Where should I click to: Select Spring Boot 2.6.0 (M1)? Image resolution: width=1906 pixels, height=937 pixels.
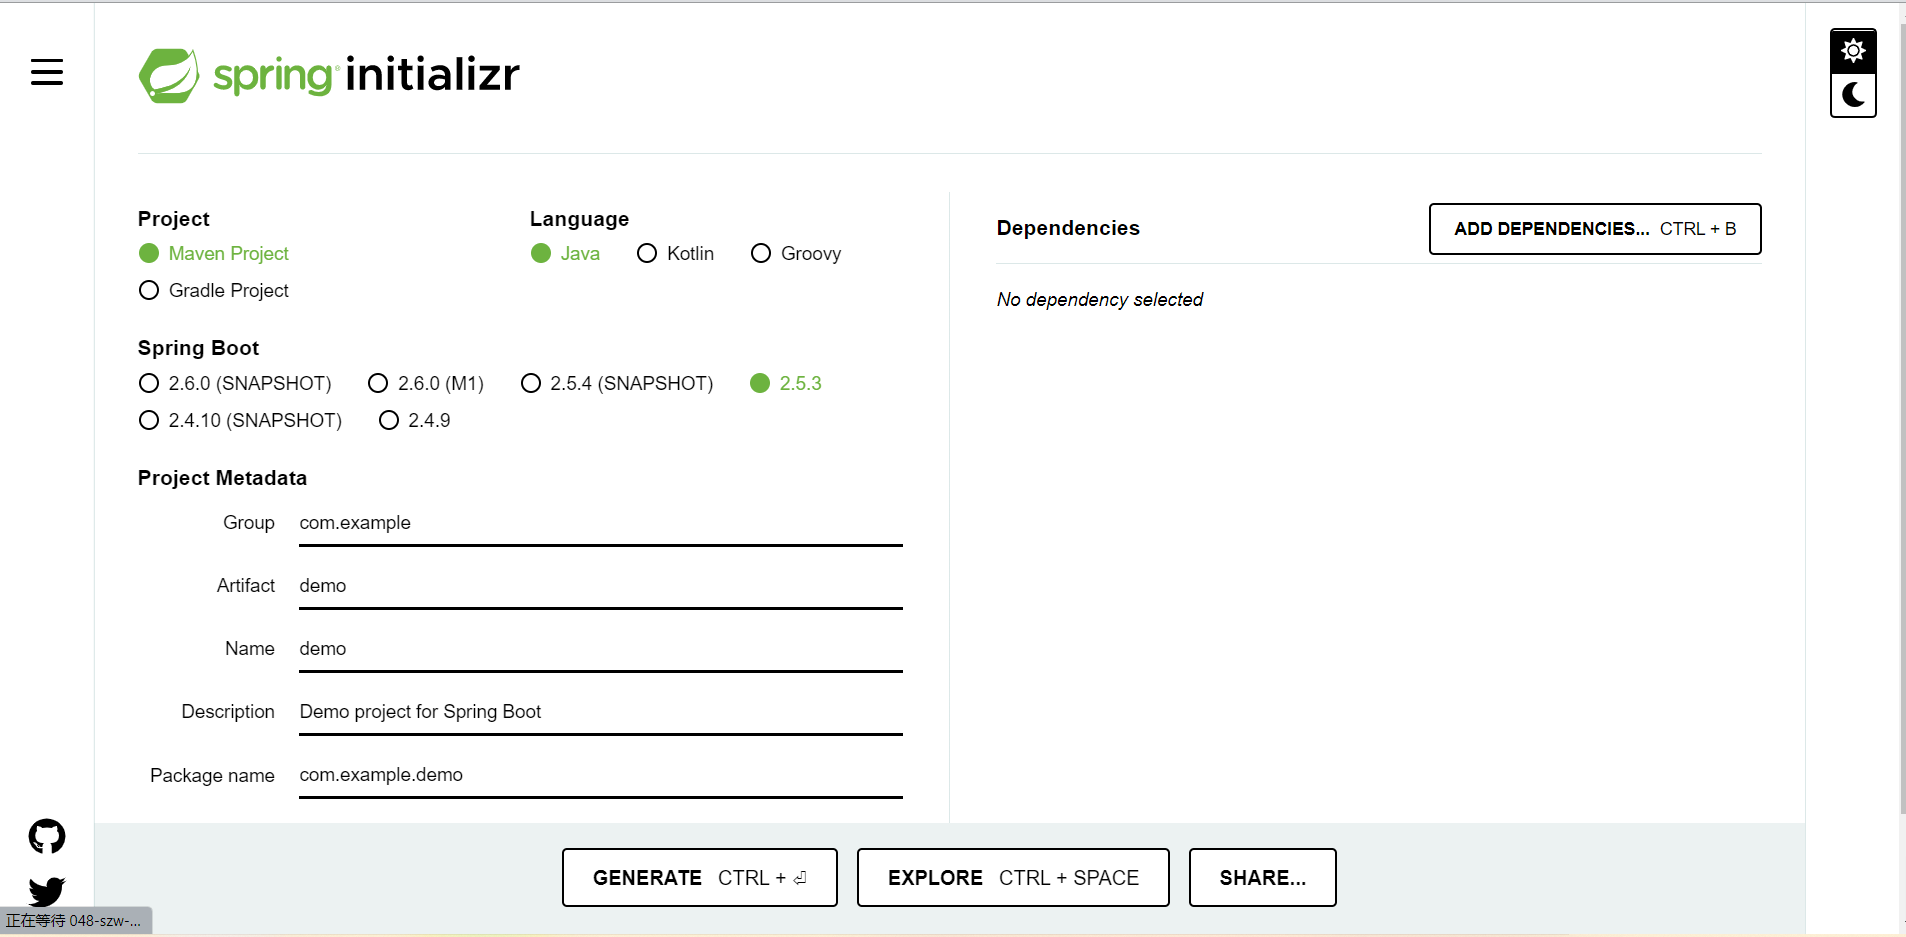click(x=426, y=383)
